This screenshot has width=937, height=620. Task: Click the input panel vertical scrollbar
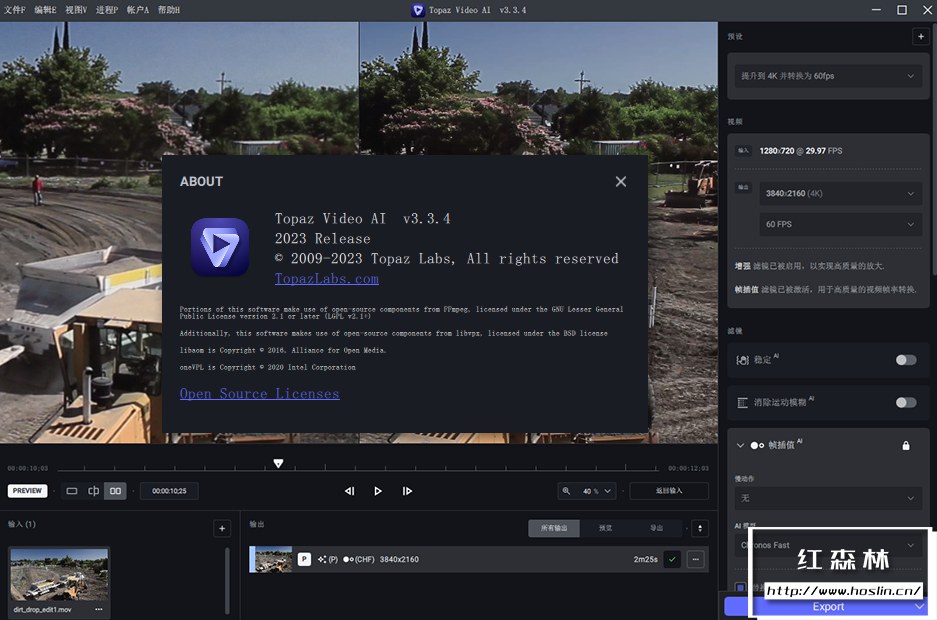tap(227, 581)
